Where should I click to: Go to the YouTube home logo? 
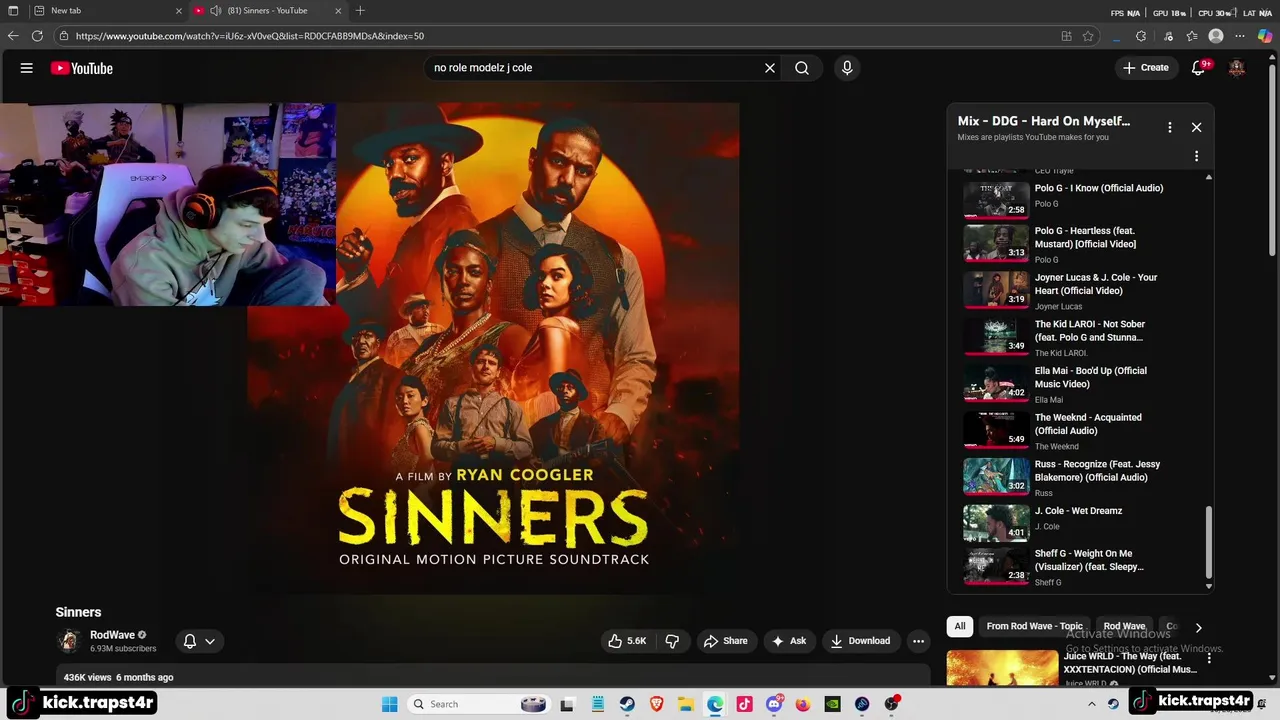point(82,68)
